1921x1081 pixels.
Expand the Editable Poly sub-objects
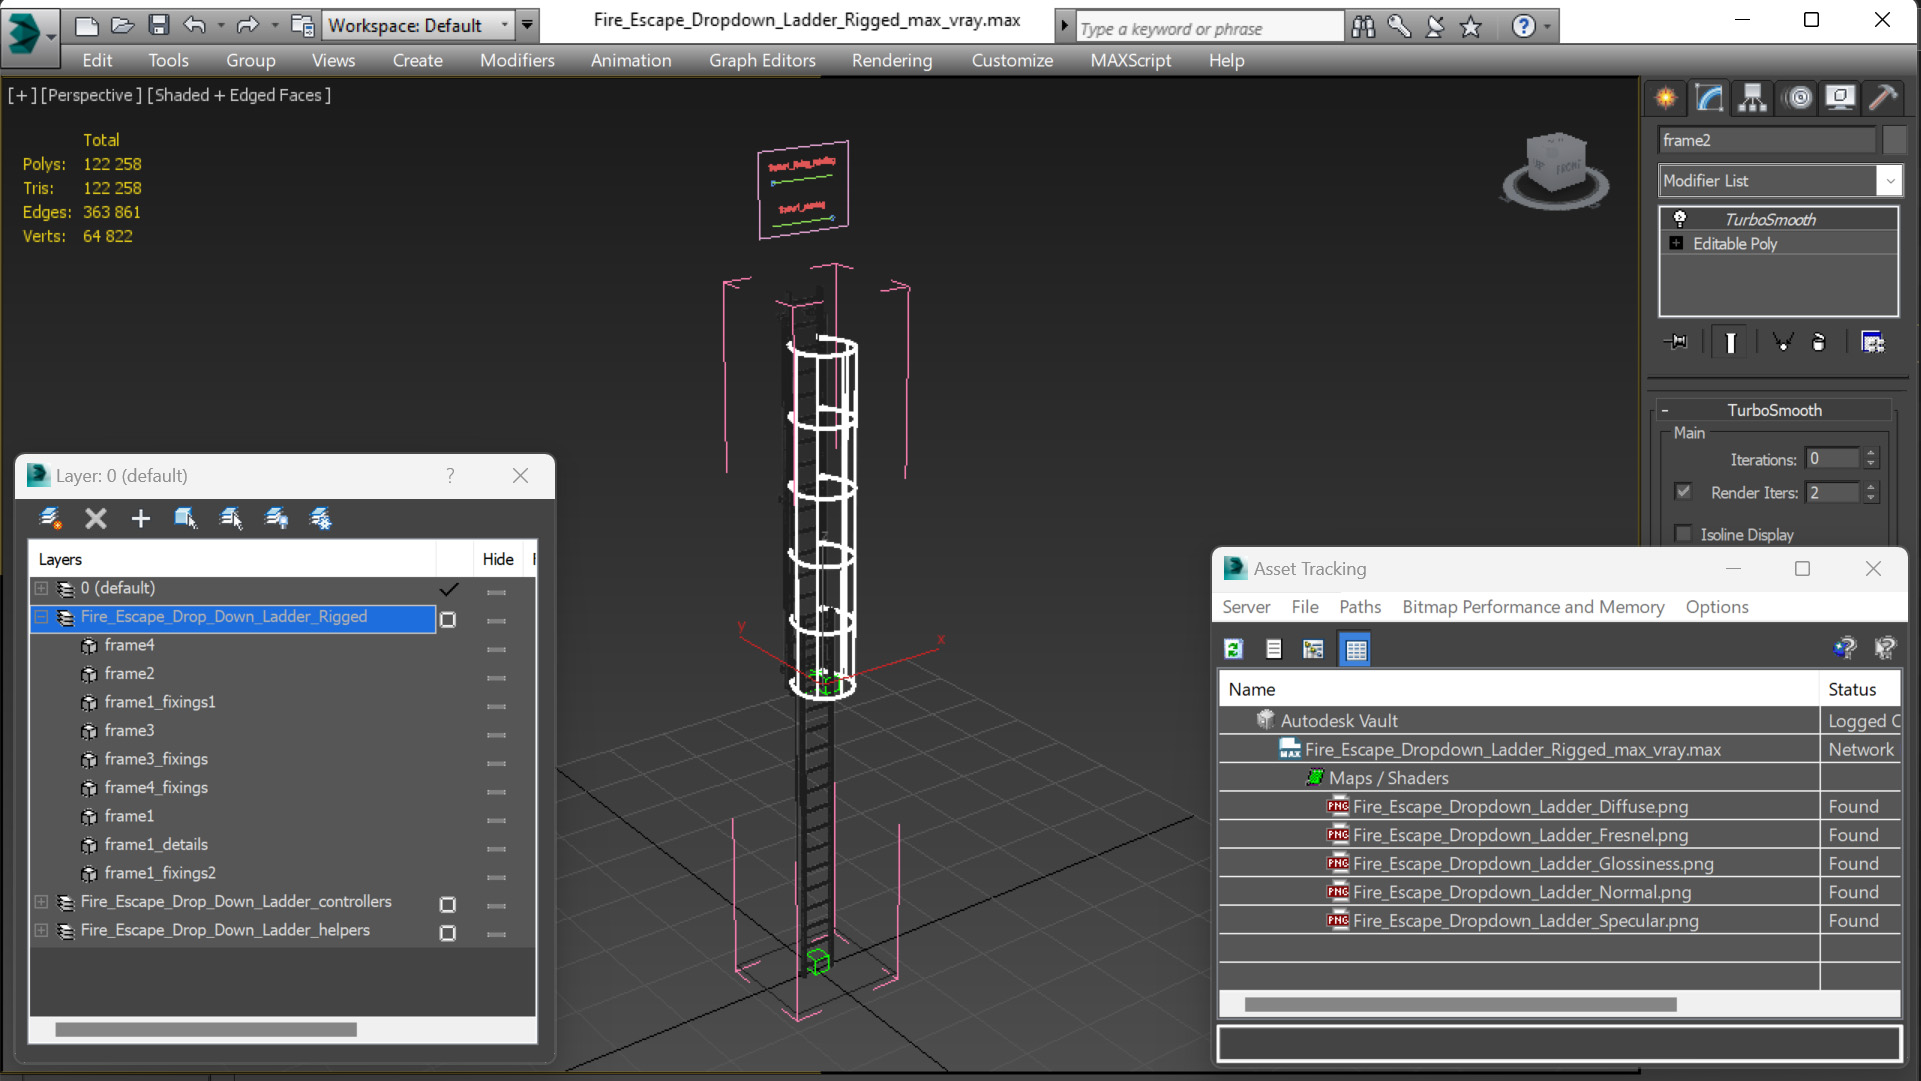1676,243
